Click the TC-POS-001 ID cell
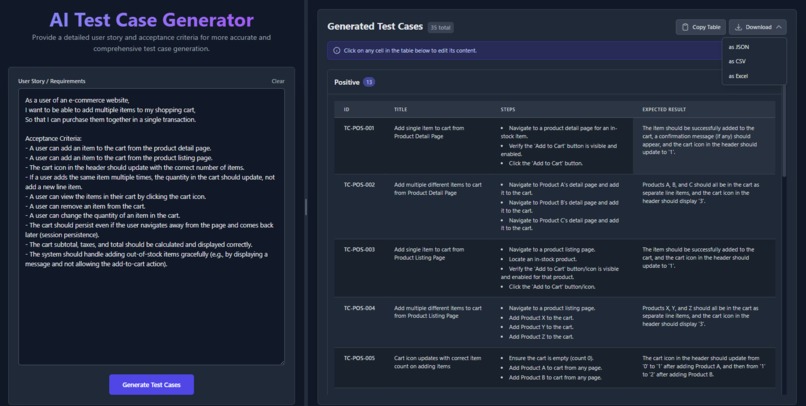806x406 pixels. click(359, 146)
